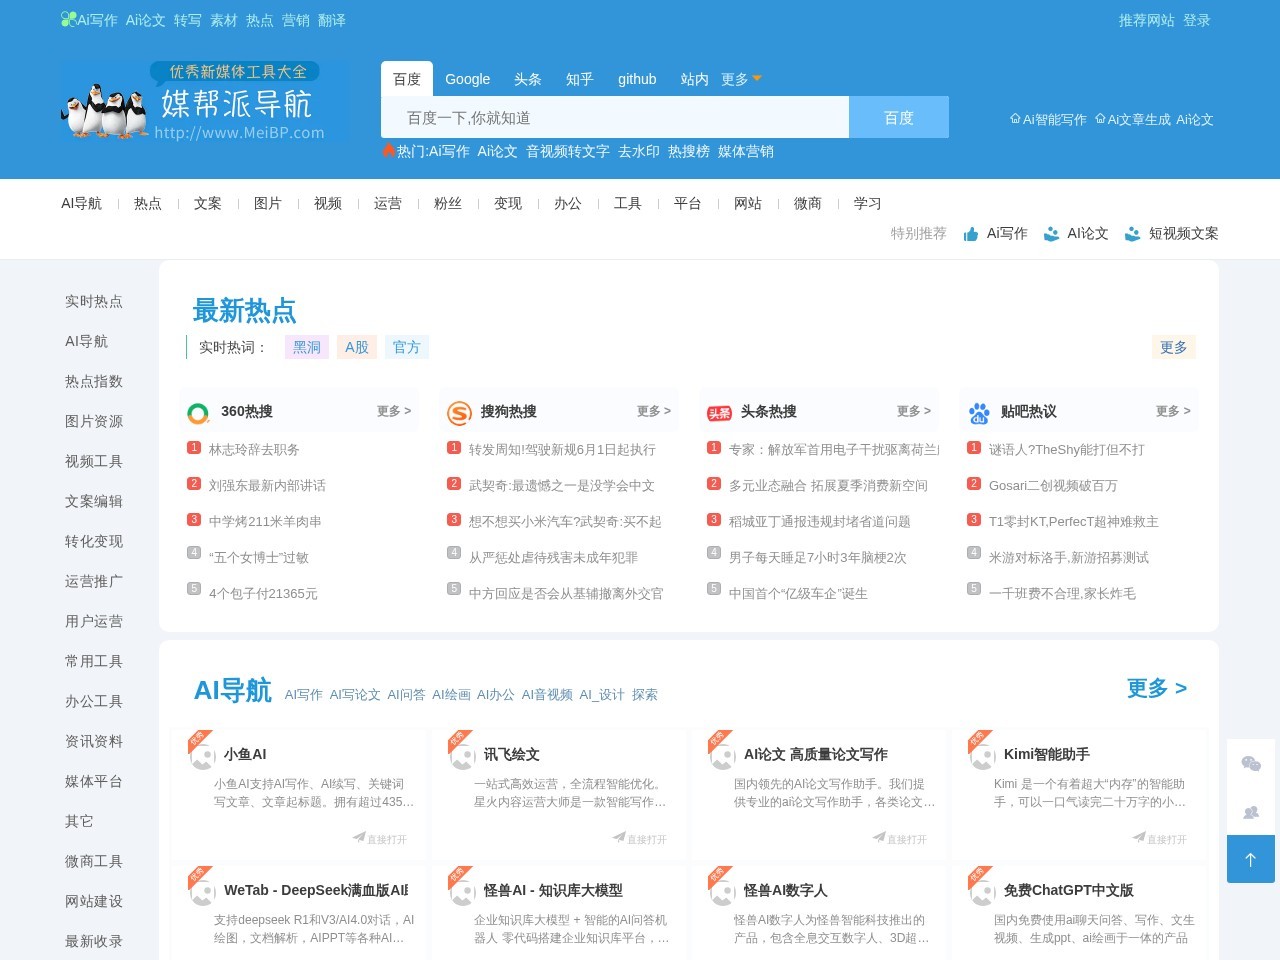
Task: Click the house icon beside Ai智能写作
Action: click(1015, 119)
